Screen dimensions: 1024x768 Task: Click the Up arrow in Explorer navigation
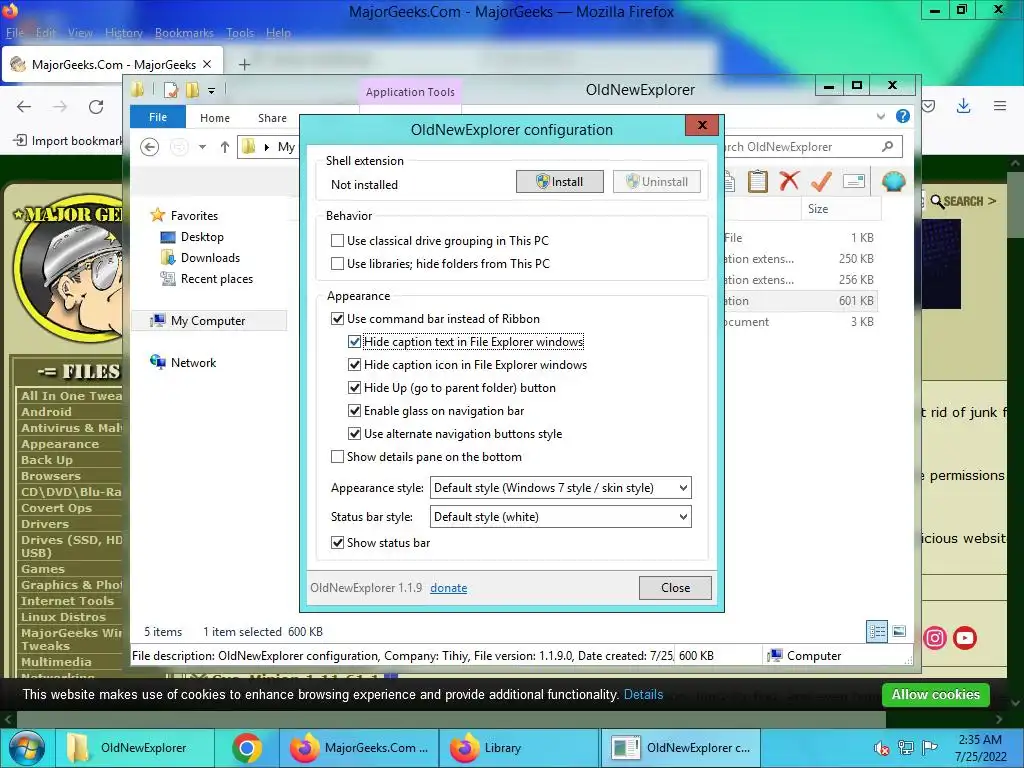[x=225, y=147]
